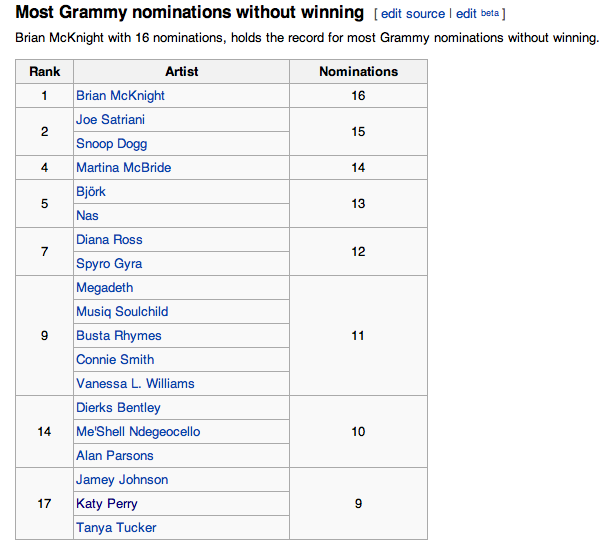
Task: Select the rank 5 cell
Action: pos(44,204)
